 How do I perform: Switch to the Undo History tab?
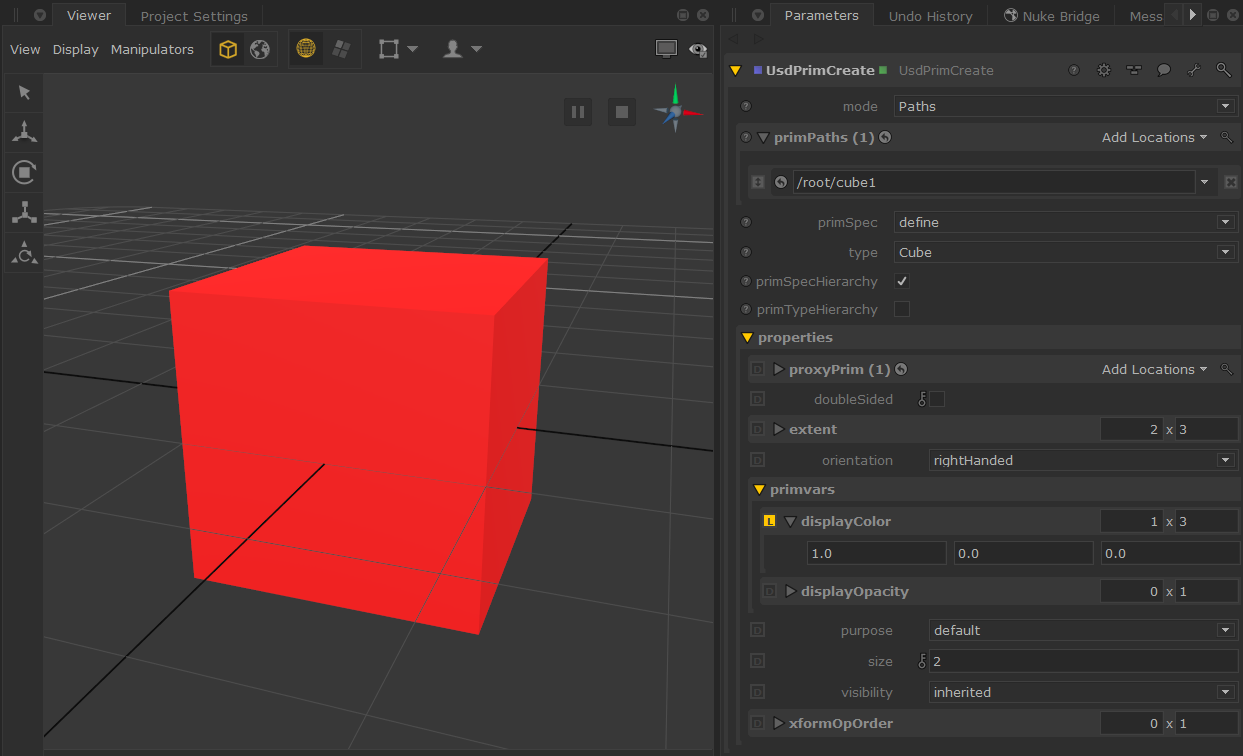pyautogui.click(x=930, y=16)
